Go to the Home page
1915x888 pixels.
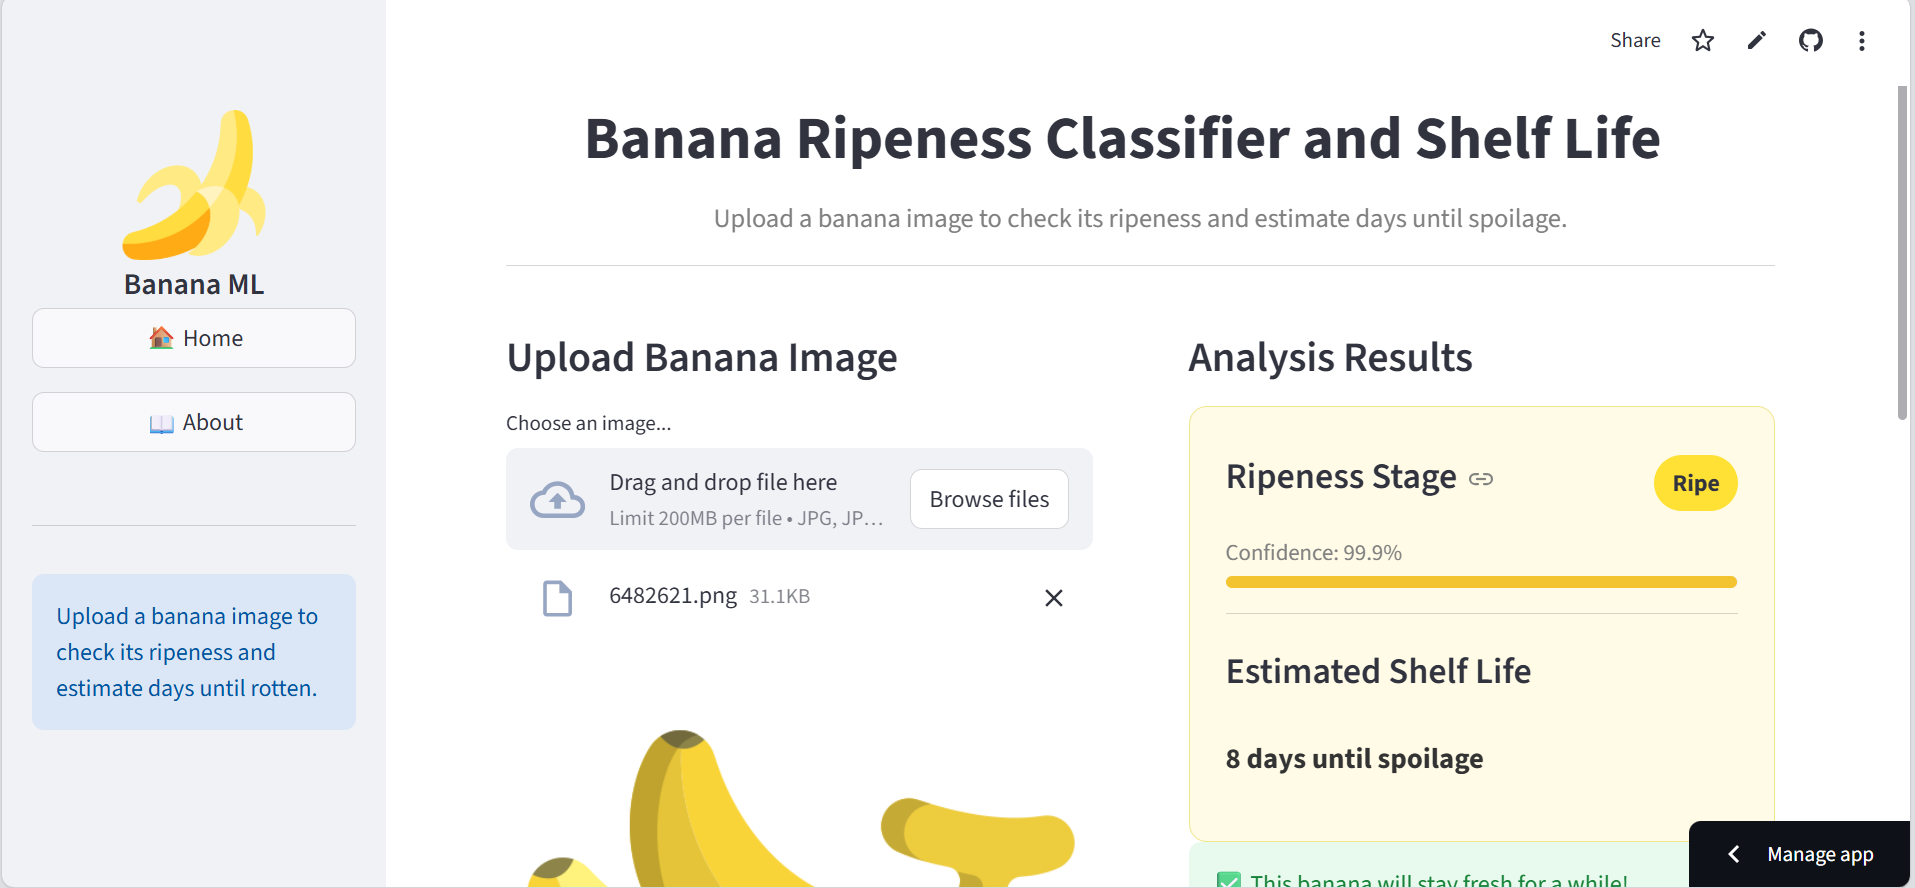(193, 338)
